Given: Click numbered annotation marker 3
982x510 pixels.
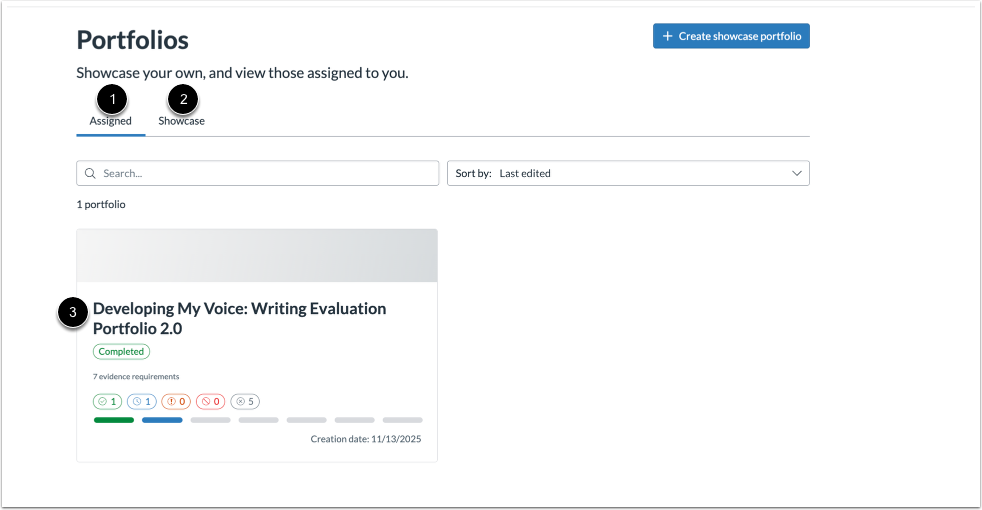Looking at the screenshot, I should coord(73,312).
